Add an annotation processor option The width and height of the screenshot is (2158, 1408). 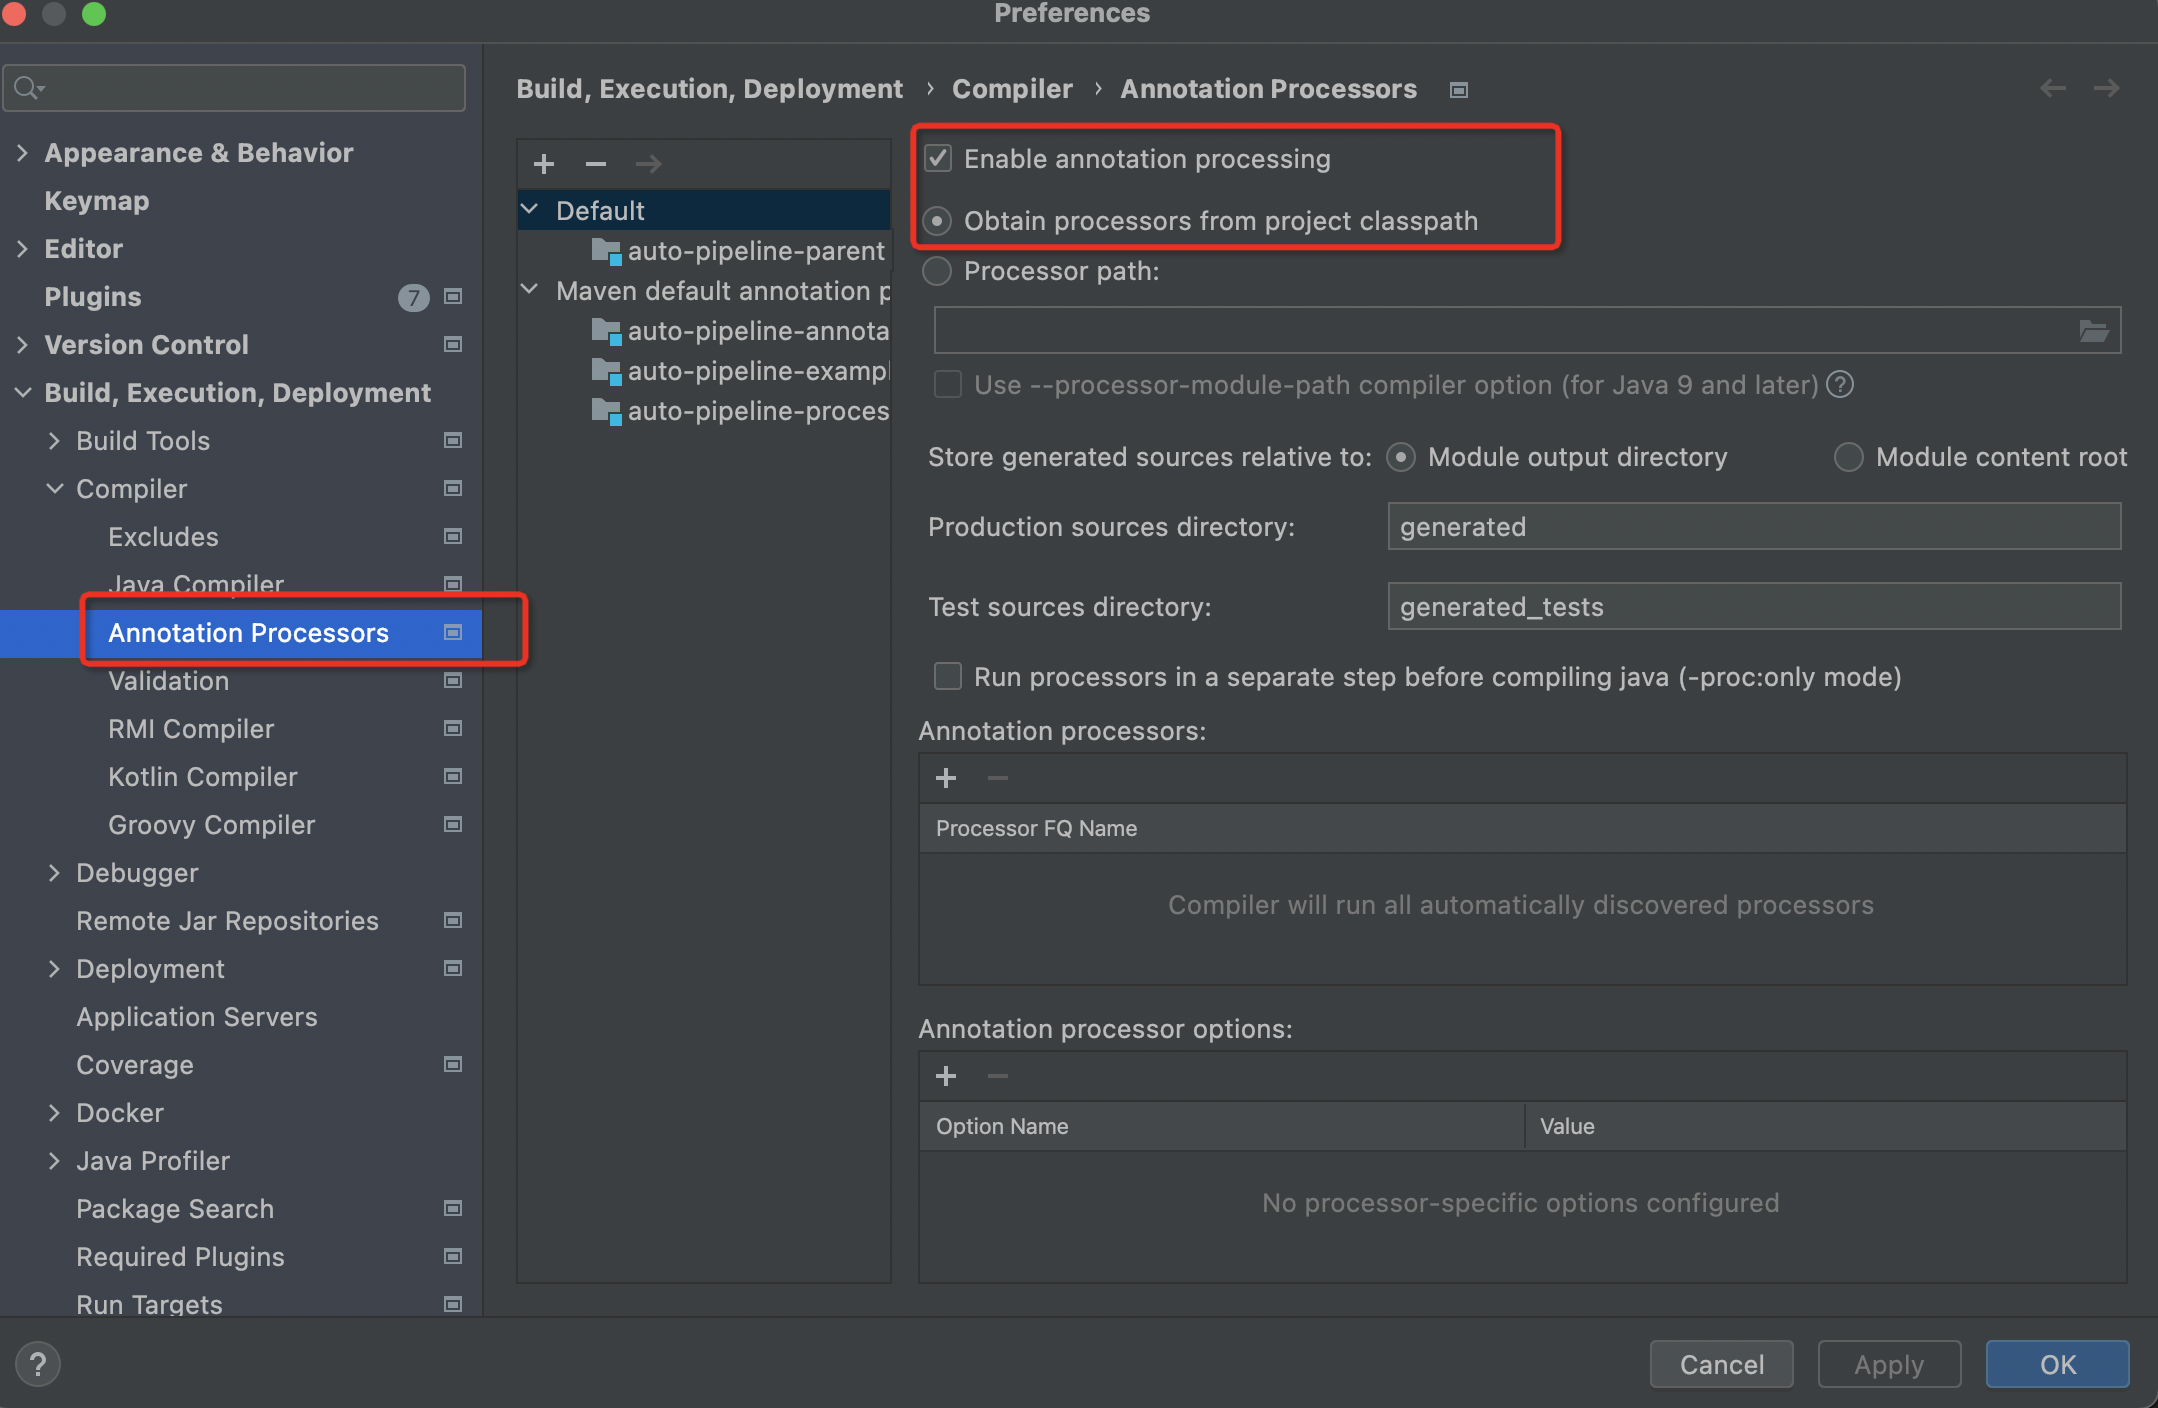point(945,1075)
